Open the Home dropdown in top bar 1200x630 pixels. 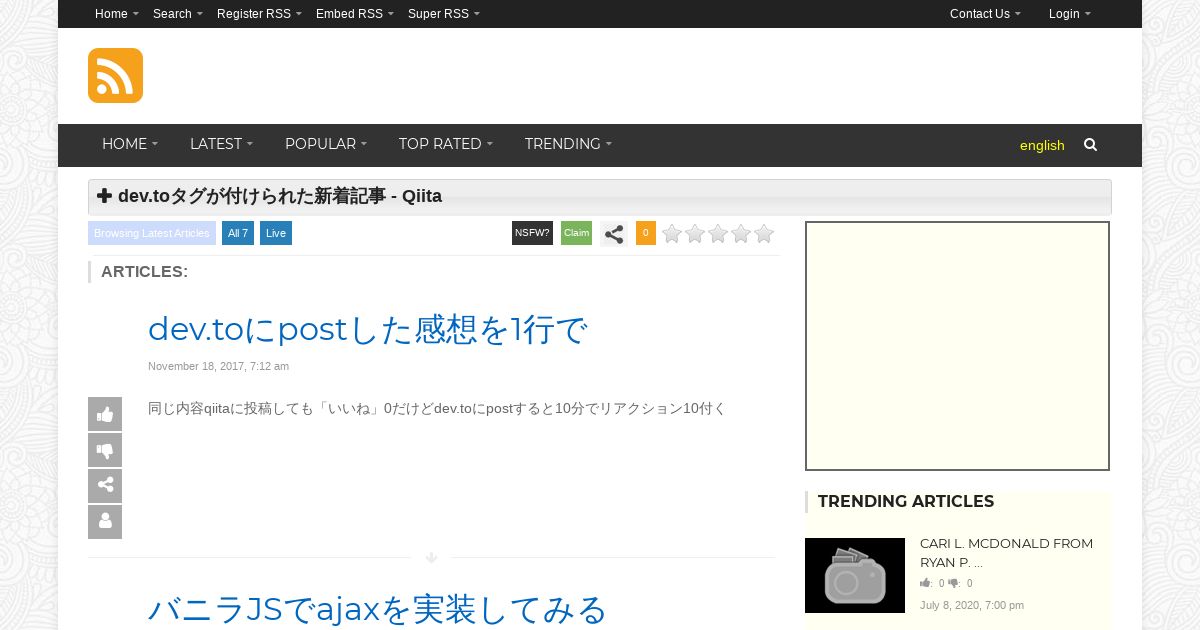click(117, 14)
